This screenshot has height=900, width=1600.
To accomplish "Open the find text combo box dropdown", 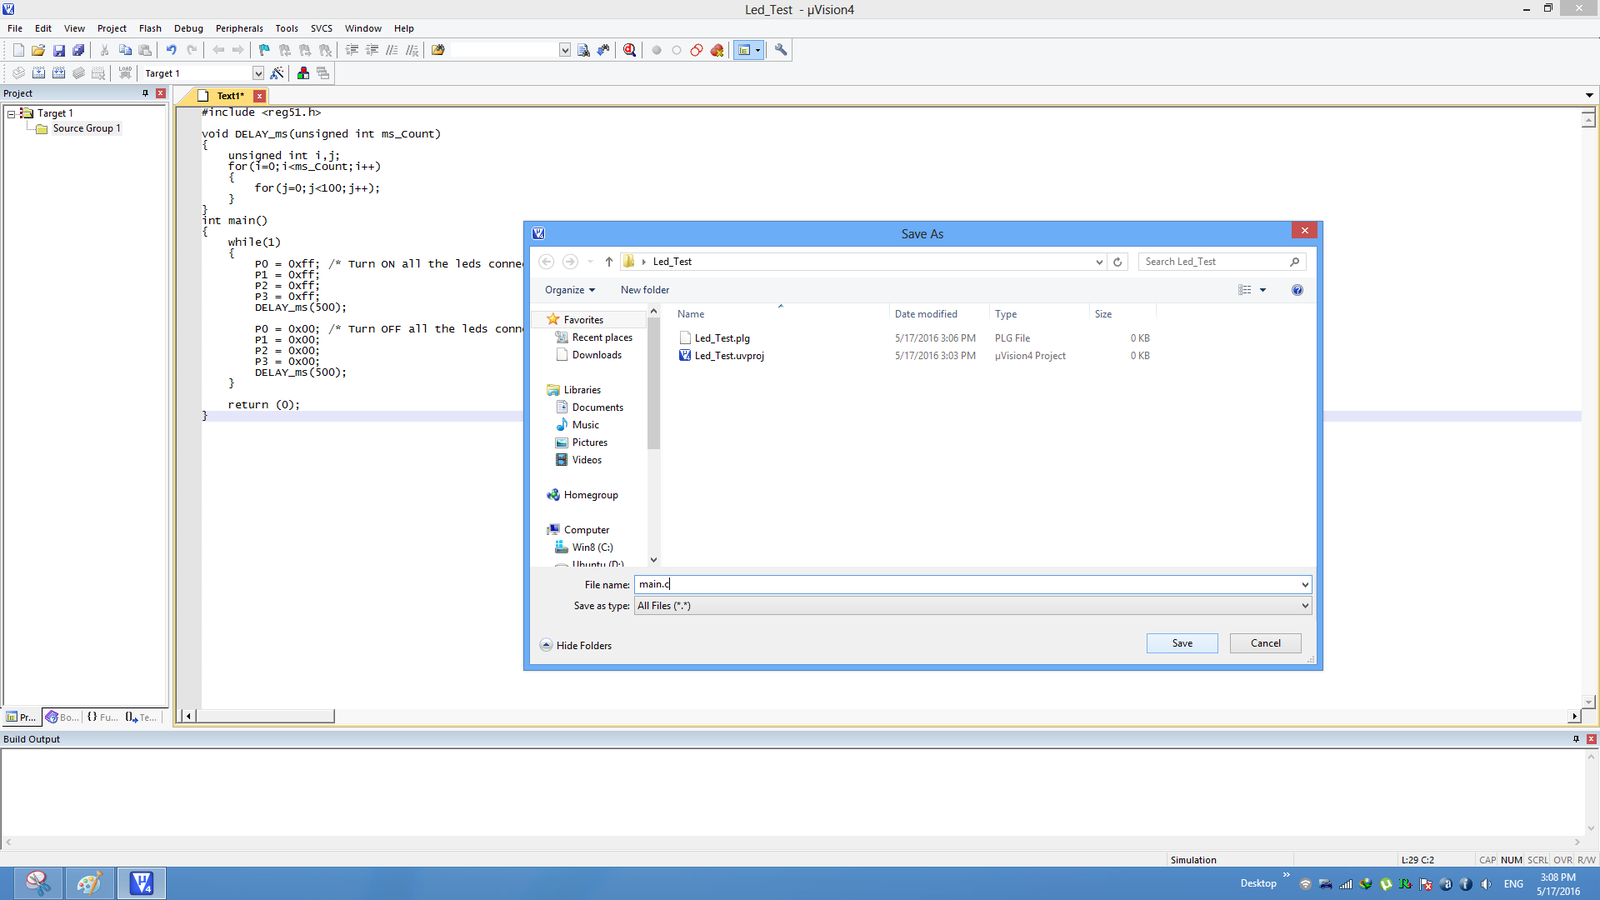I will click(x=565, y=50).
